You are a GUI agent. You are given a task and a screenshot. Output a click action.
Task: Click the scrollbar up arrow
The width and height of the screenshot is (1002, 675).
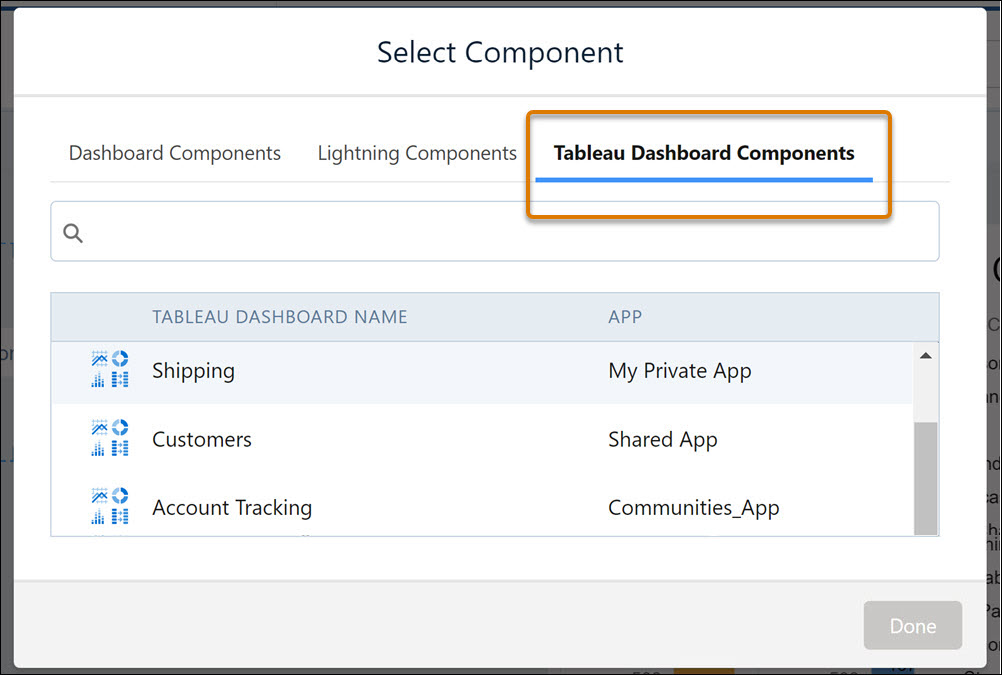click(925, 355)
